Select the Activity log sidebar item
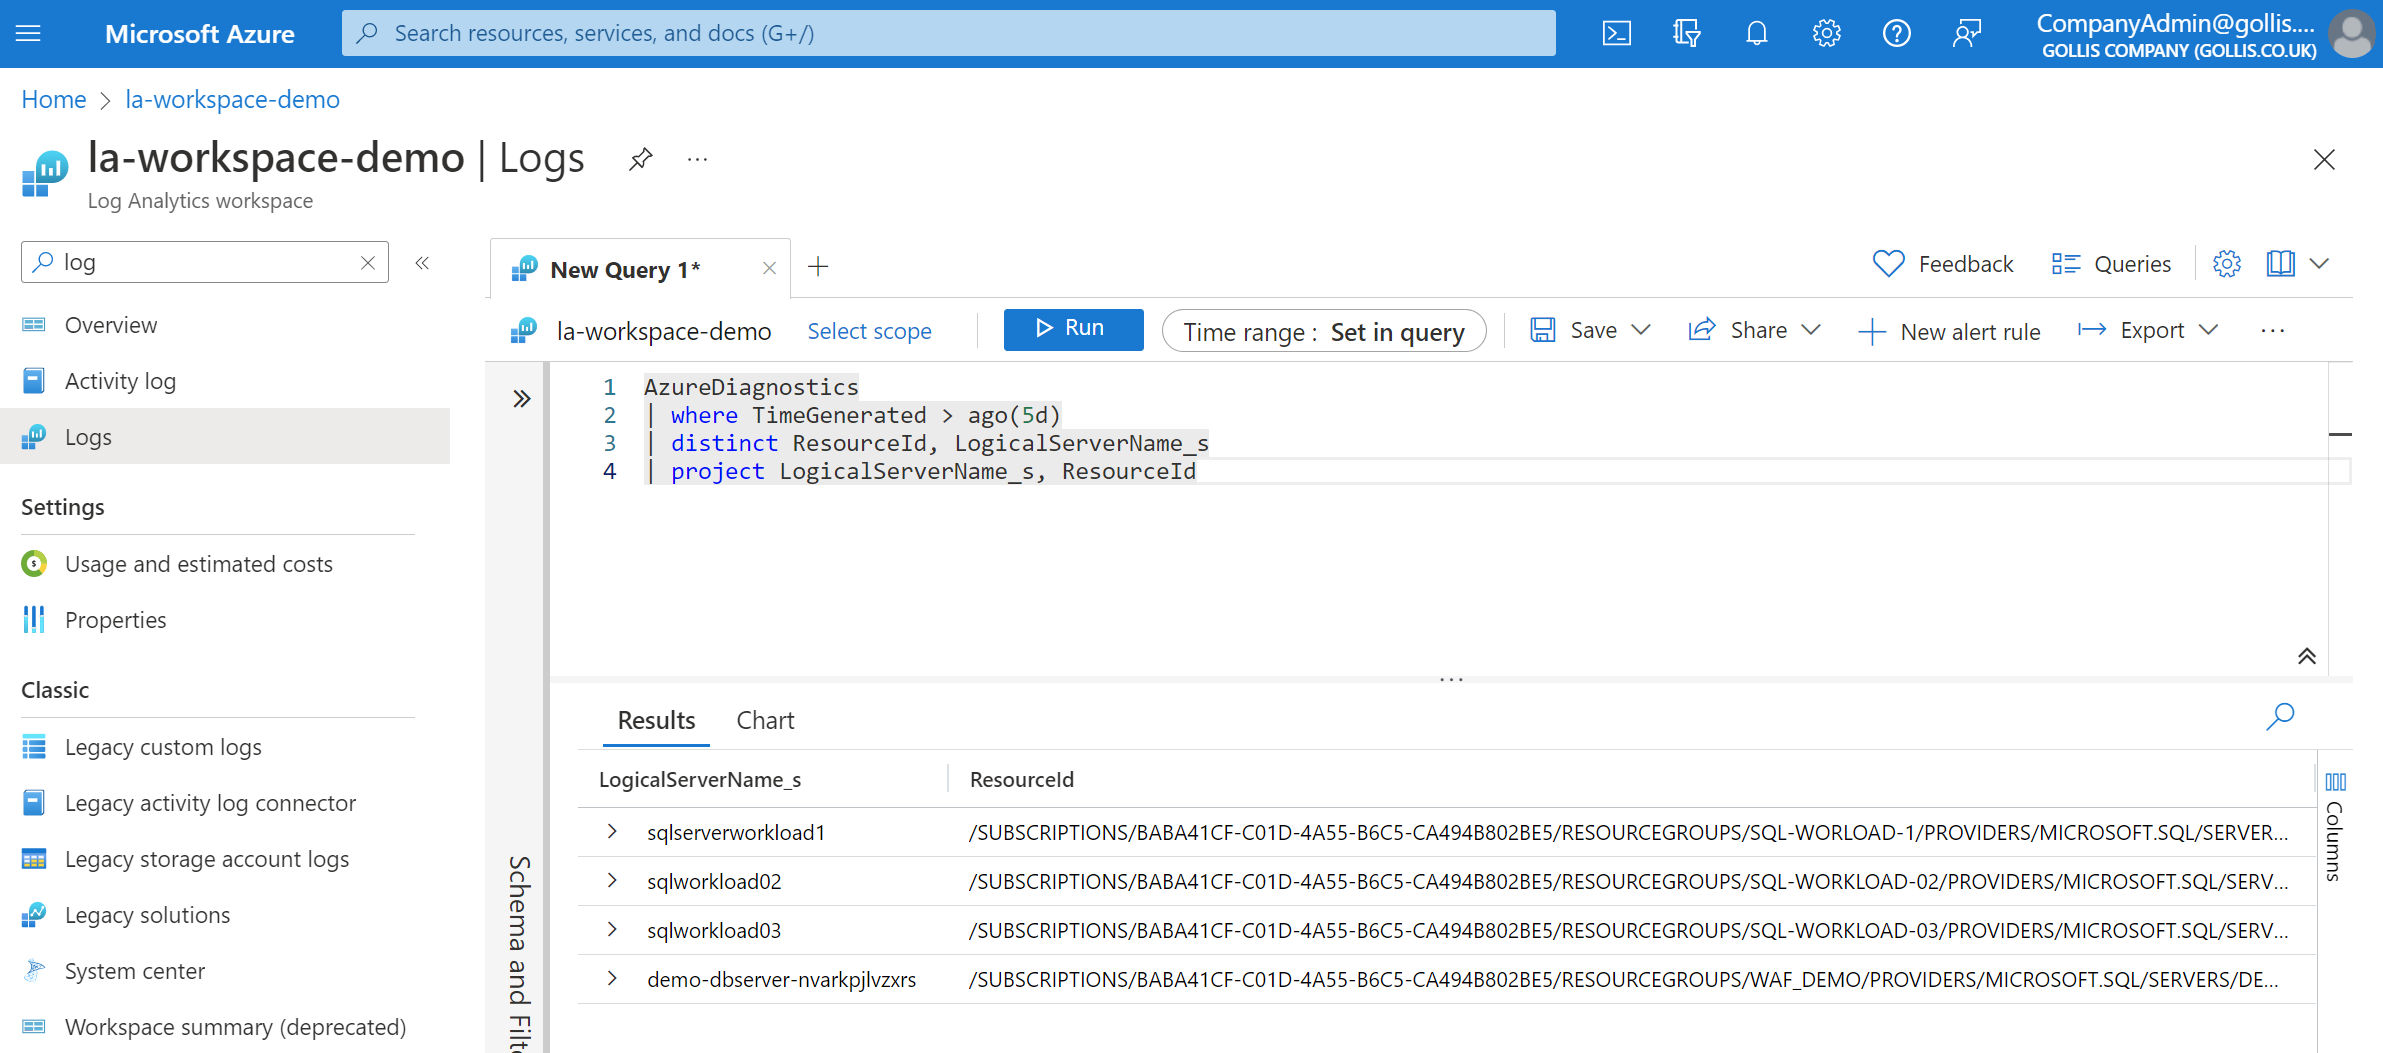2383x1053 pixels. coord(120,380)
